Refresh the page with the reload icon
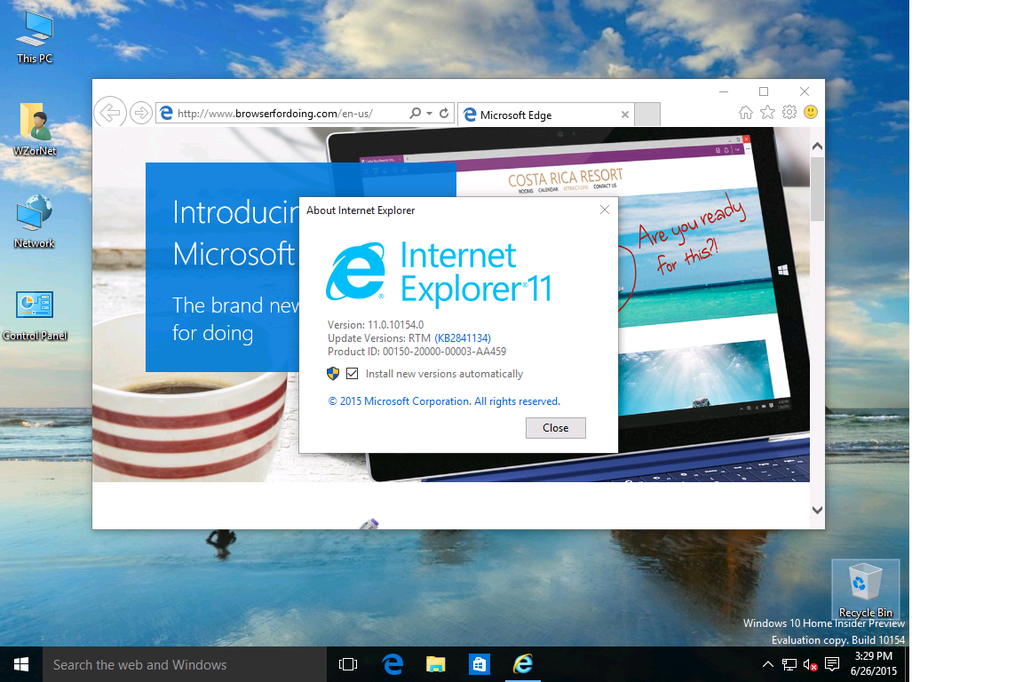The width and height of the screenshot is (1023, 682). click(444, 113)
